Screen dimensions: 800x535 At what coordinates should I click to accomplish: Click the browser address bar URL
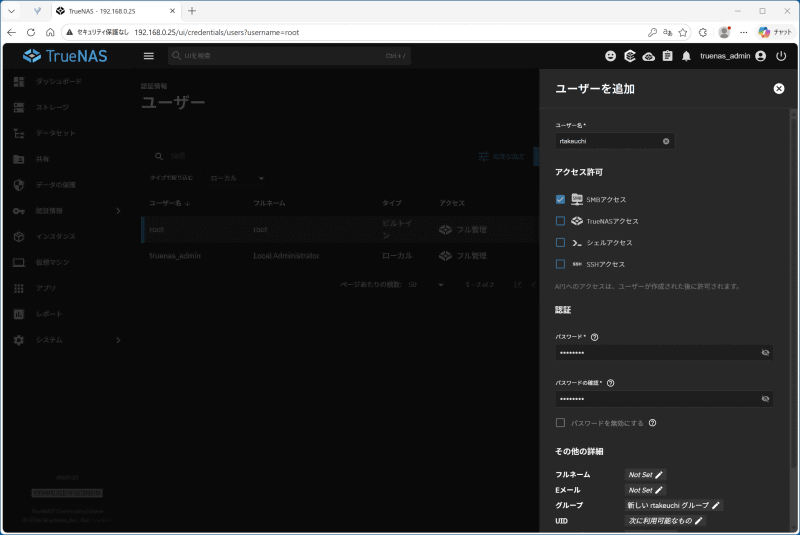216,32
